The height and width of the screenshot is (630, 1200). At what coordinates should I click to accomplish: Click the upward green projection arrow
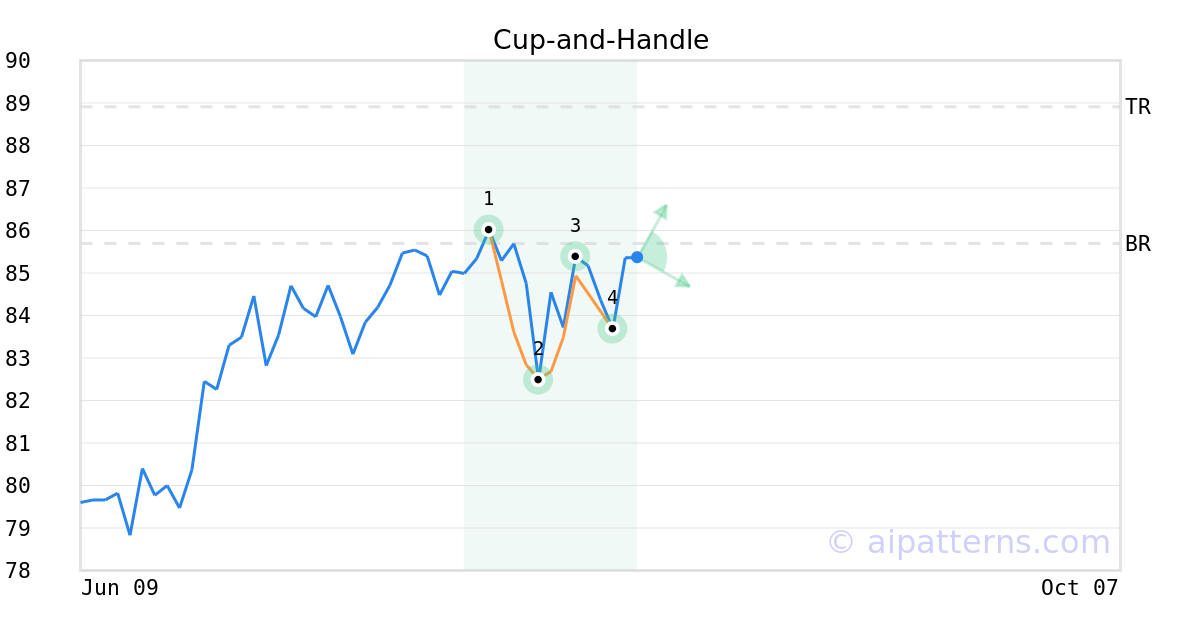click(x=653, y=230)
